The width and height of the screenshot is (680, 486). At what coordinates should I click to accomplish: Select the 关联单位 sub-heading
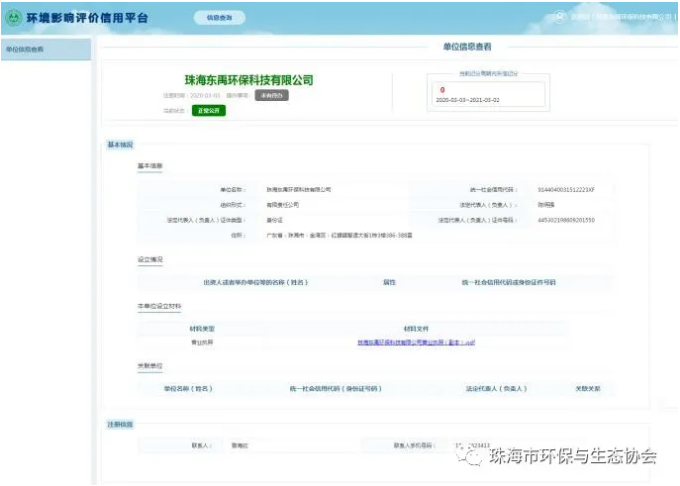[x=150, y=366]
